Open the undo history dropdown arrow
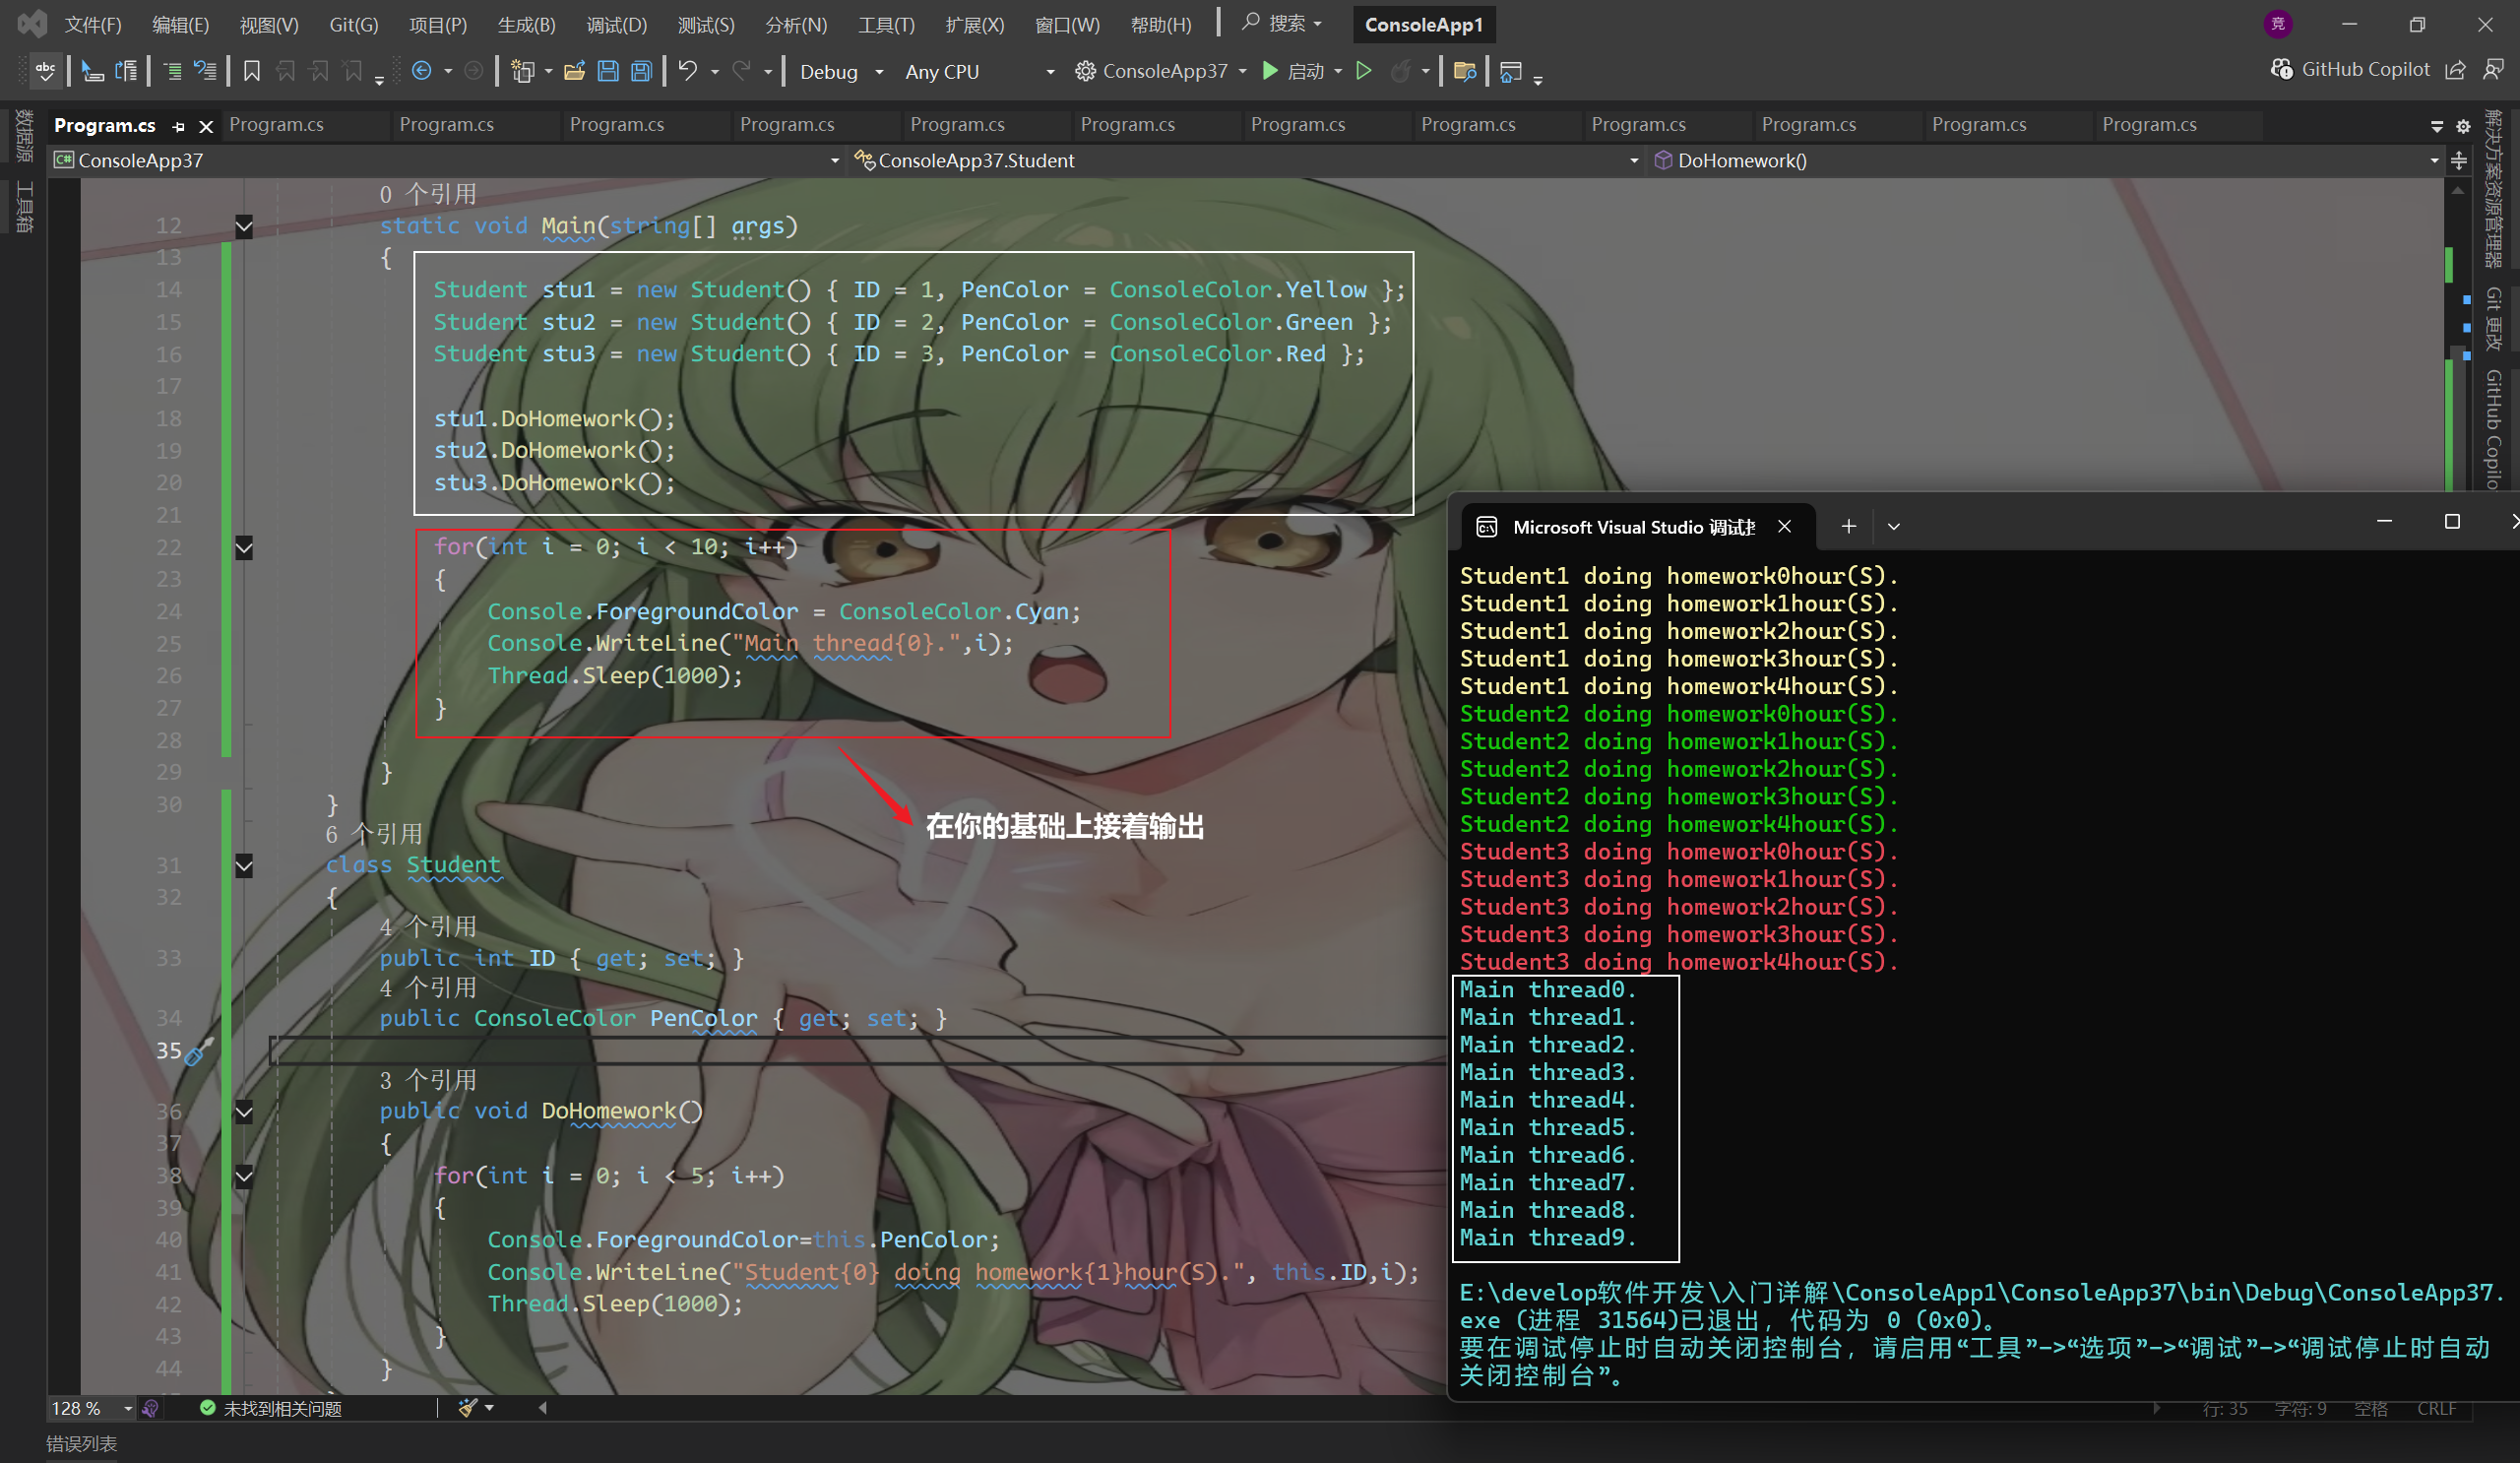This screenshot has height=1463, width=2520. 715,72
